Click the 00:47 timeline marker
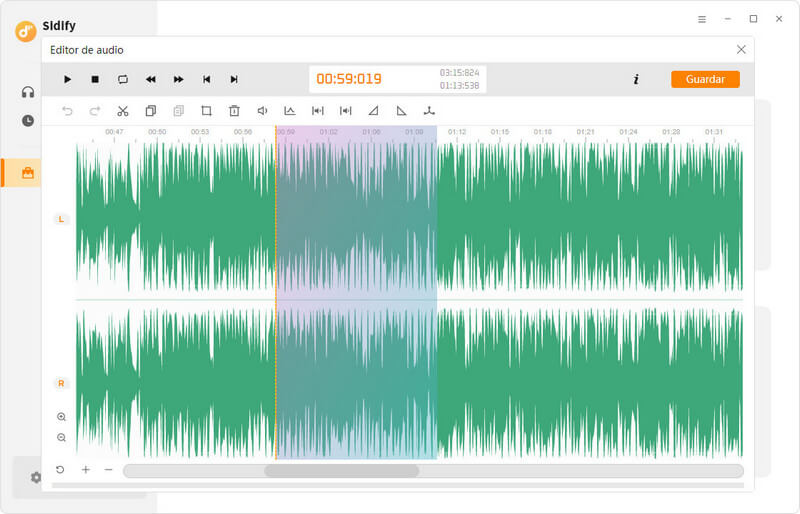The image size is (800, 514). pos(114,132)
